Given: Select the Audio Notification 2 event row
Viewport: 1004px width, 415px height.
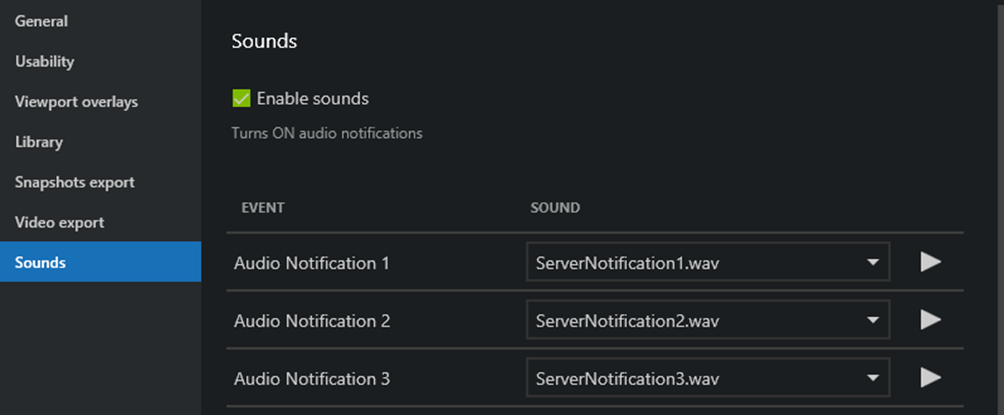Looking at the screenshot, I should pos(311,321).
